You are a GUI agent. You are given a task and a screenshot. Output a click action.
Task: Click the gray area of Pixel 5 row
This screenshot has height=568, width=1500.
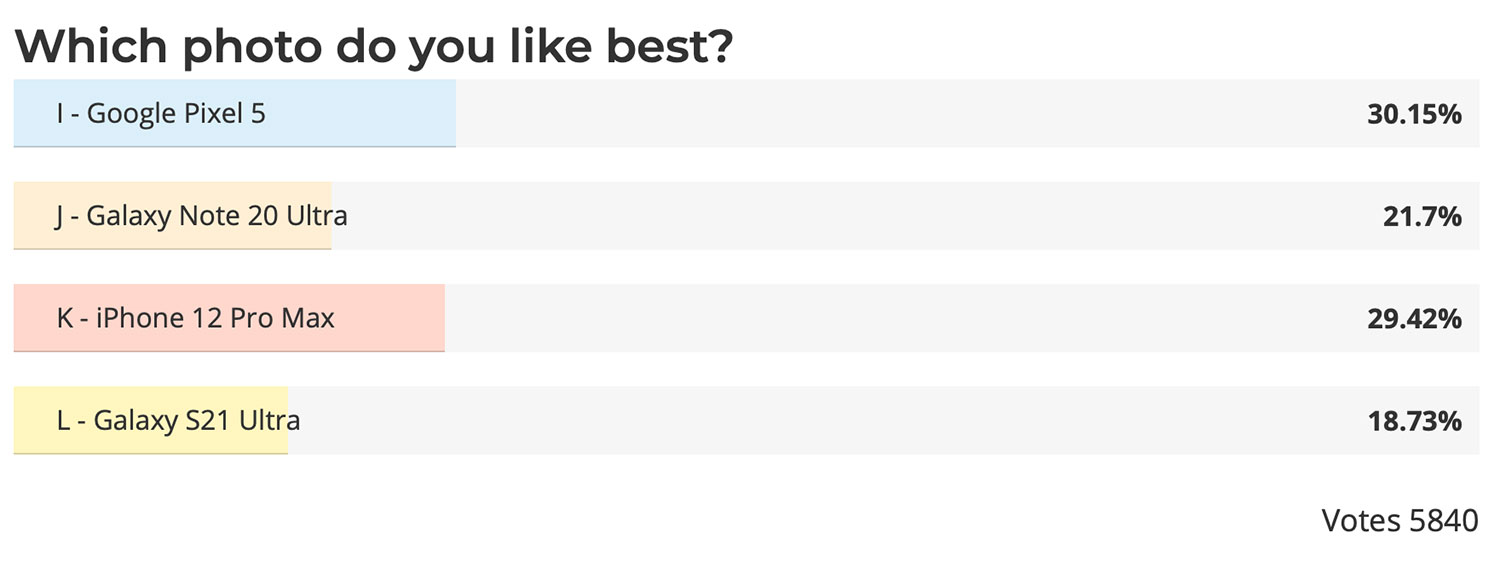[910, 113]
